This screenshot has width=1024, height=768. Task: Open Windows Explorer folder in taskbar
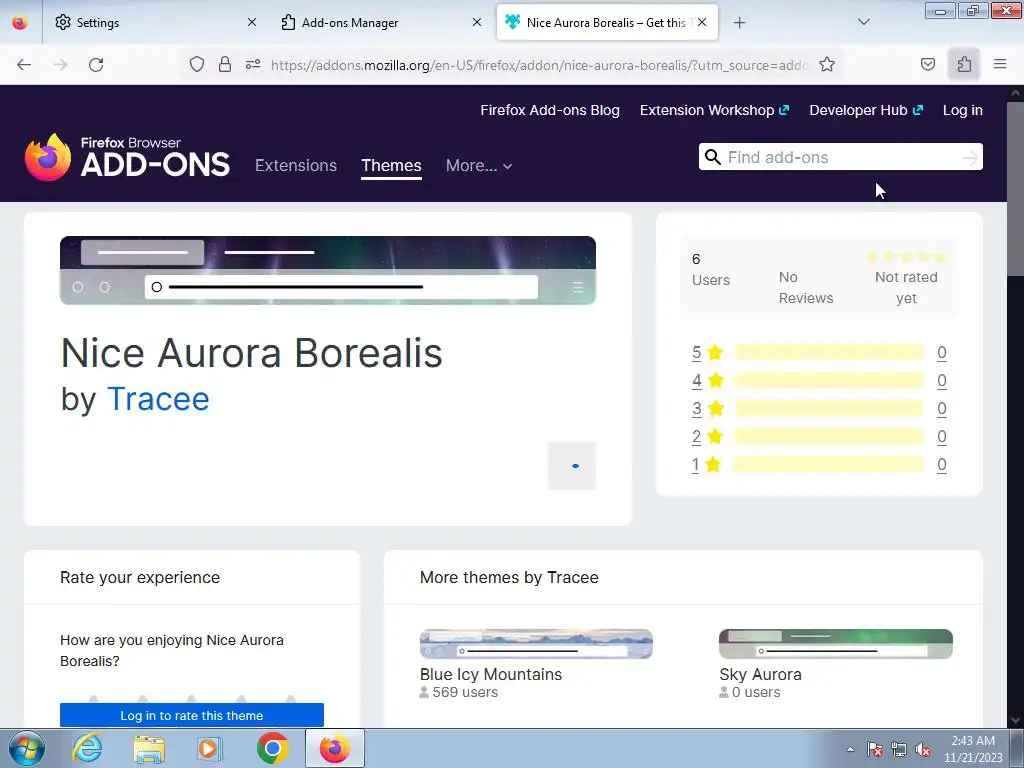[x=149, y=748]
